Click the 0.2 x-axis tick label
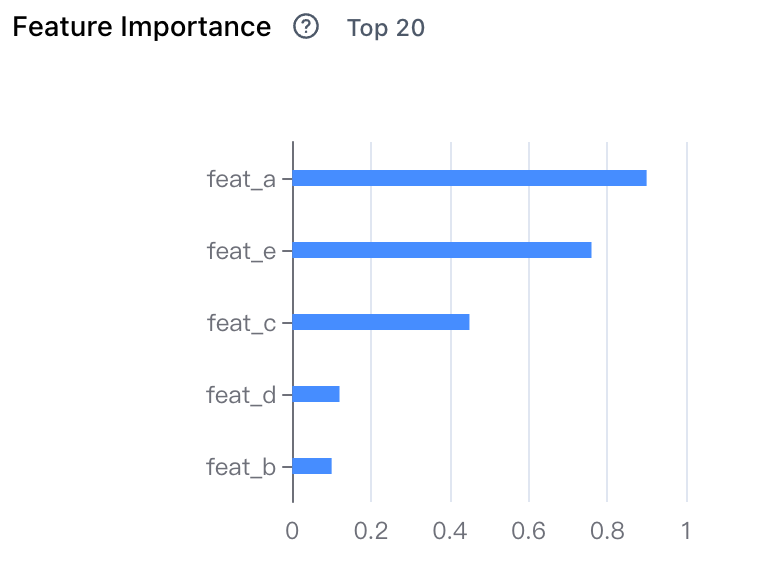This screenshot has width=760, height=576. coord(371,531)
